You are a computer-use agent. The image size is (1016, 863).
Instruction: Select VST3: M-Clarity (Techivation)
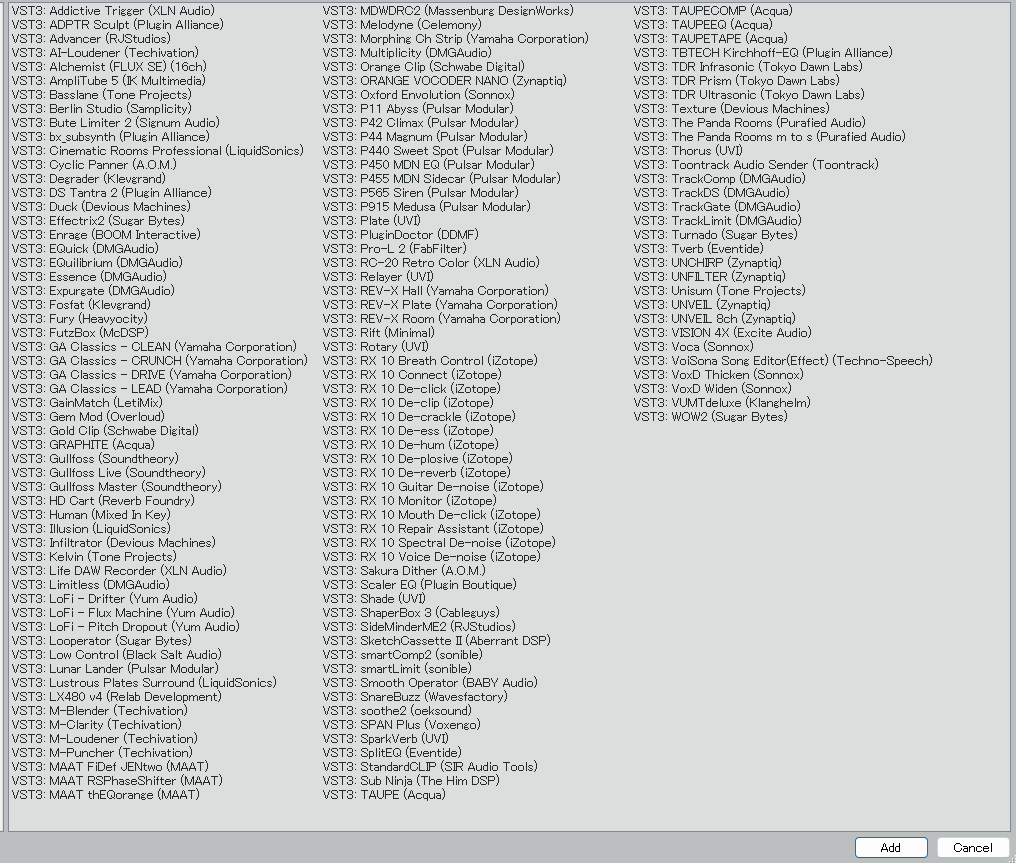pyautogui.click(x=97, y=724)
